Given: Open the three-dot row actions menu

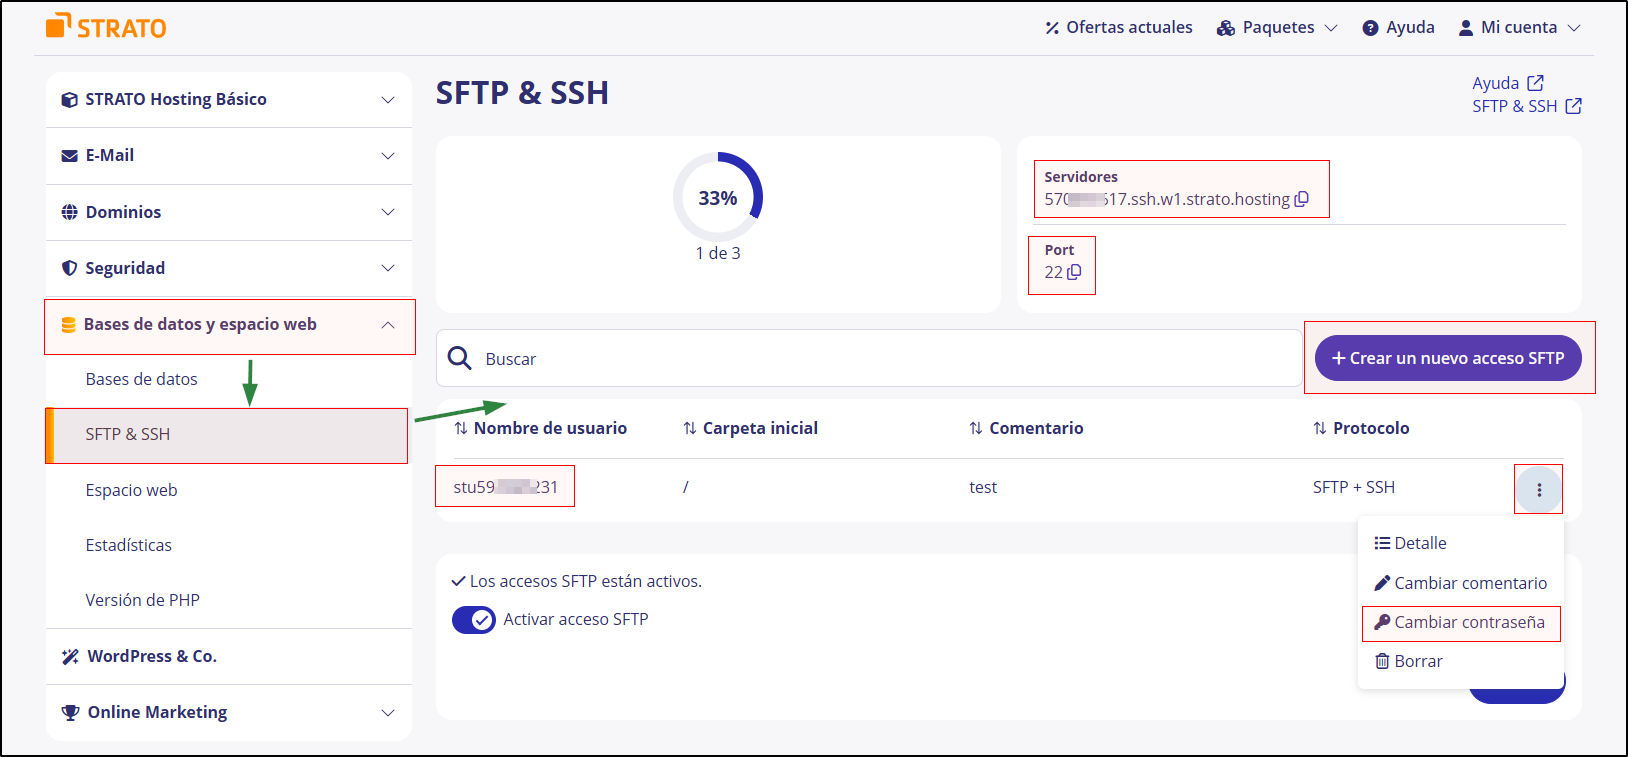Looking at the screenshot, I should click(1539, 490).
